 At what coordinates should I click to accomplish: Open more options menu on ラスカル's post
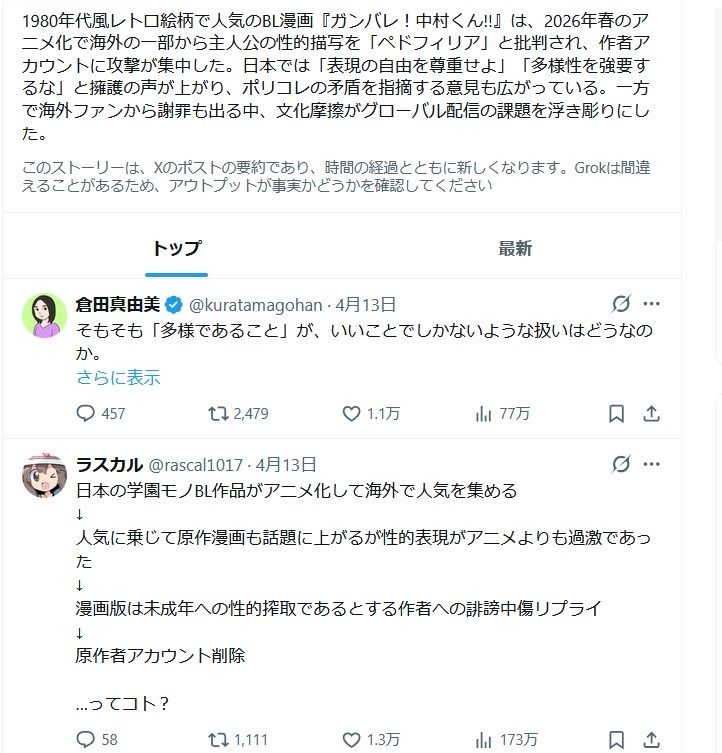(651, 464)
